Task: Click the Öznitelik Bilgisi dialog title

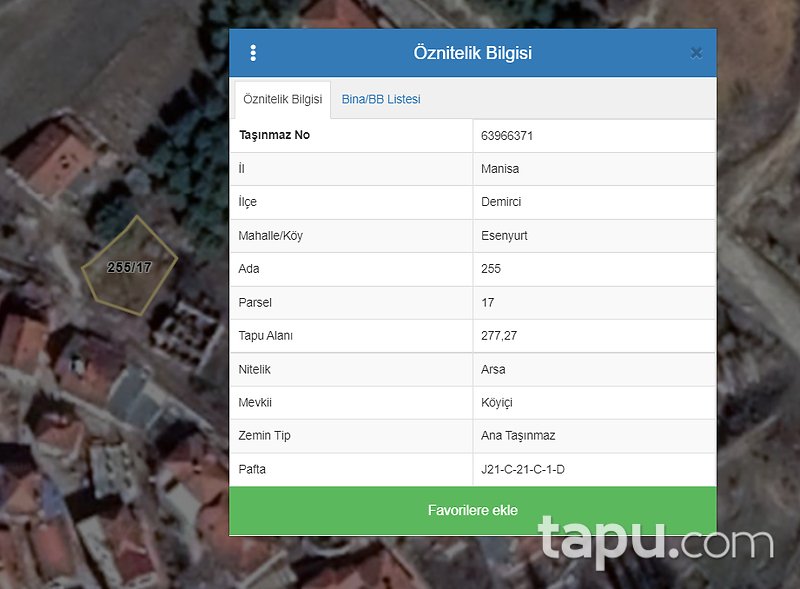Action: 472,53
